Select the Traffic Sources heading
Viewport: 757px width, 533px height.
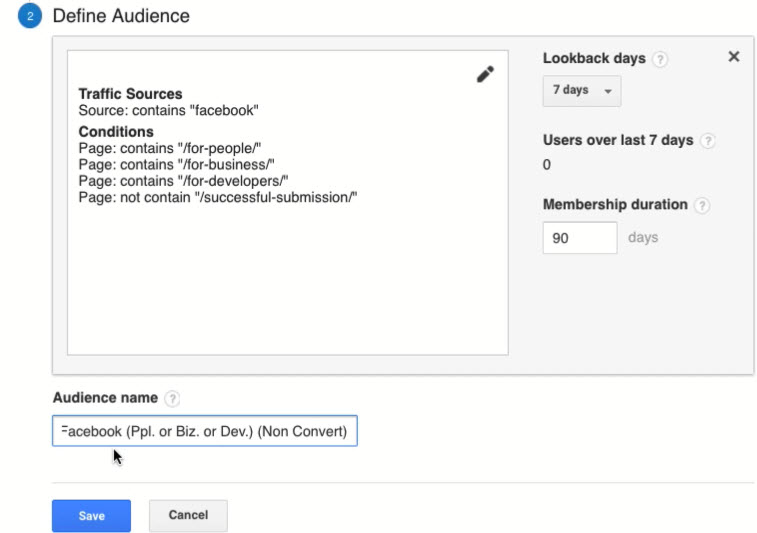(x=130, y=94)
